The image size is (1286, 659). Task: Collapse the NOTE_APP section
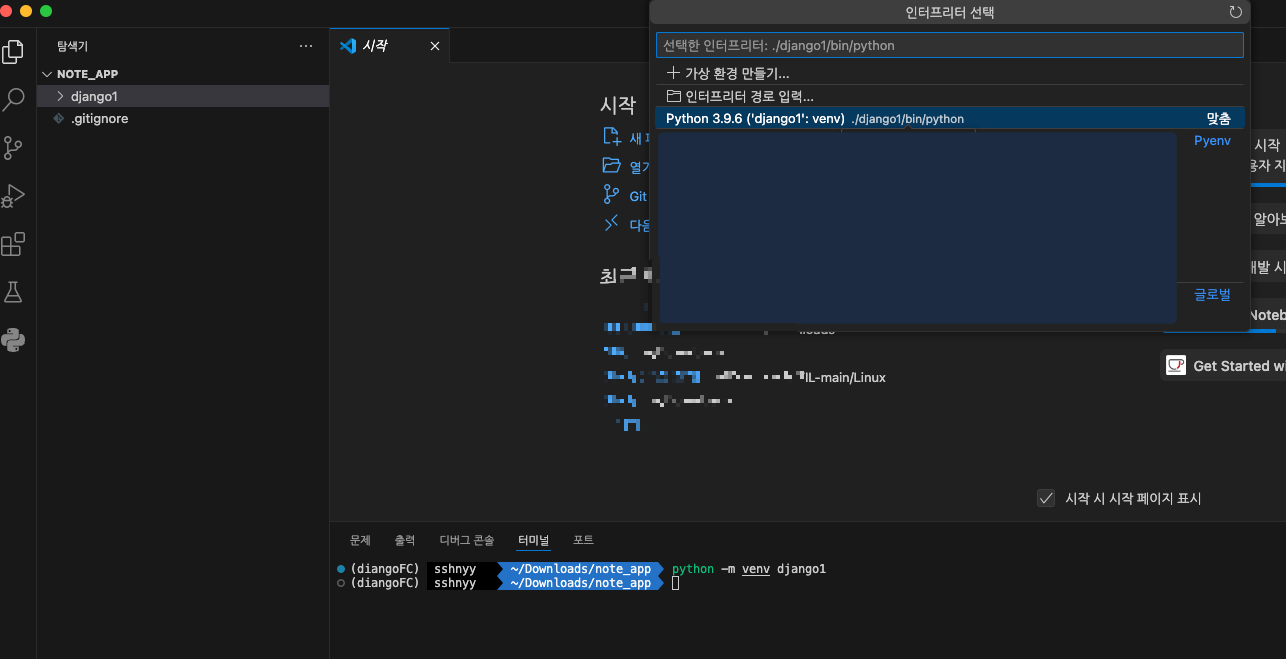point(183,74)
